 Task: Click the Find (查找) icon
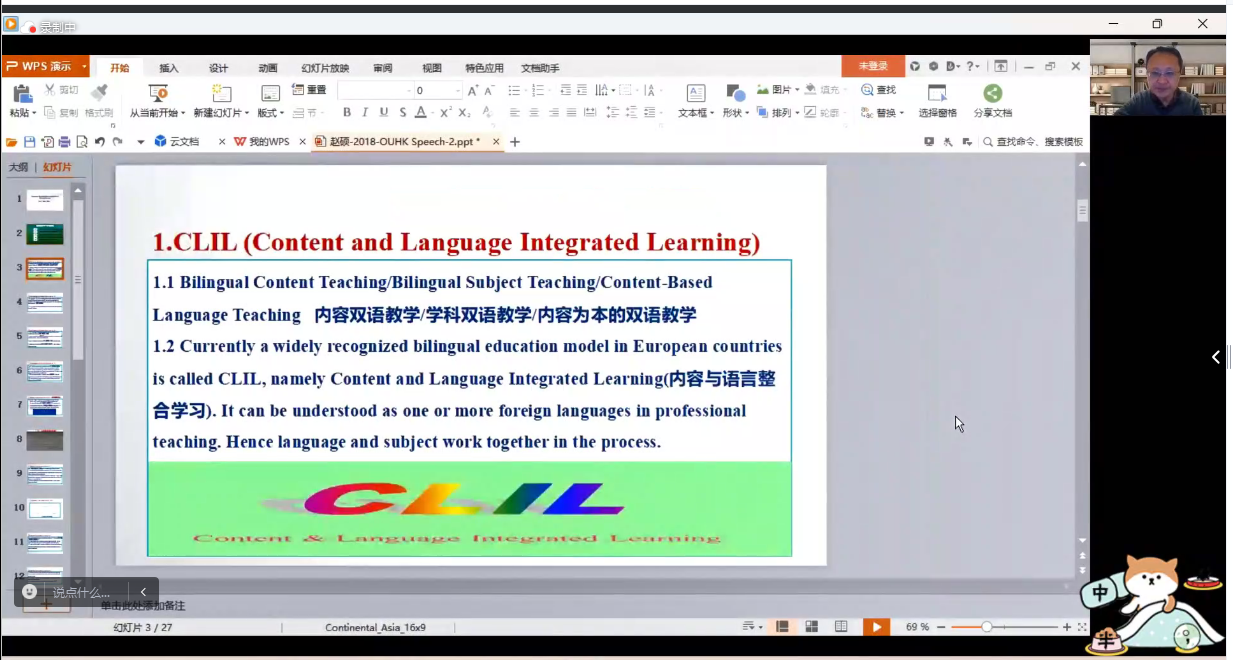867,90
